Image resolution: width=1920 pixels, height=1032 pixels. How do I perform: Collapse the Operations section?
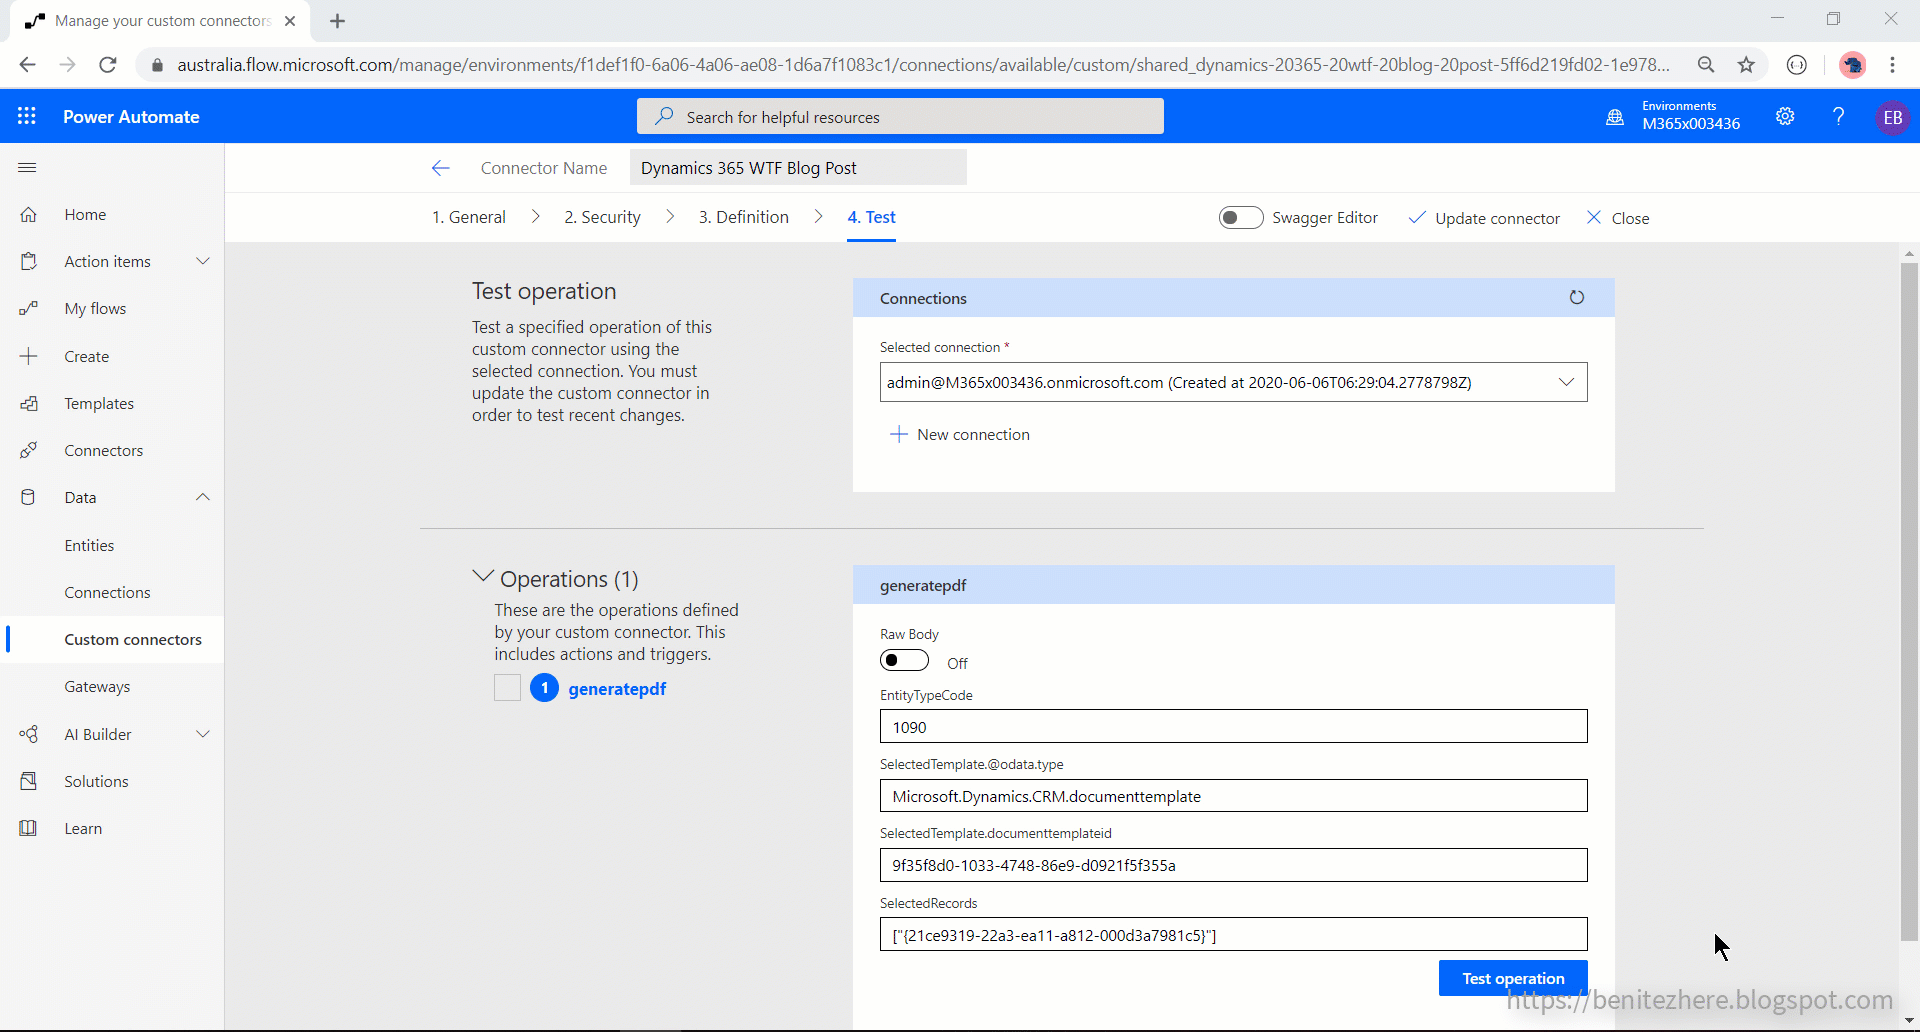click(482, 577)
